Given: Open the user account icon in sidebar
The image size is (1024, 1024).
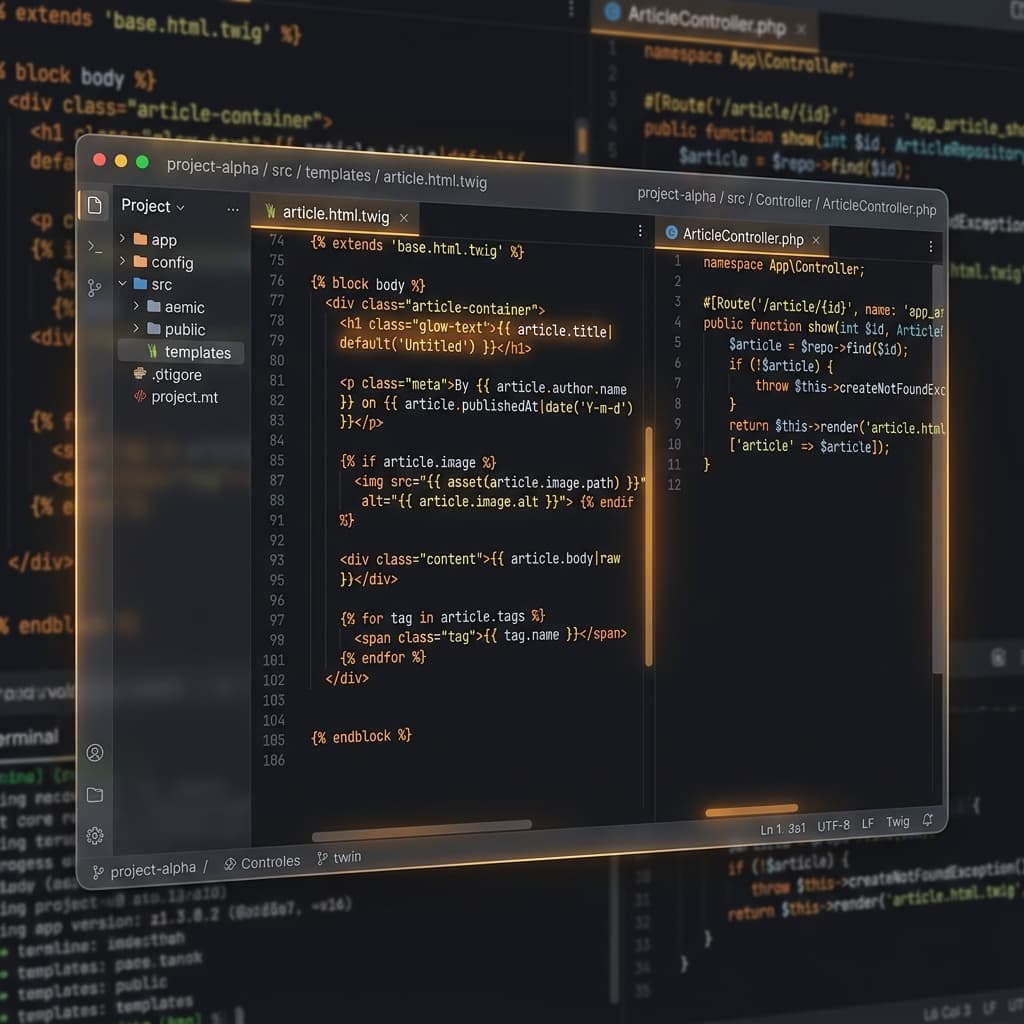Looking at the screenshot, I should point(95,753).
